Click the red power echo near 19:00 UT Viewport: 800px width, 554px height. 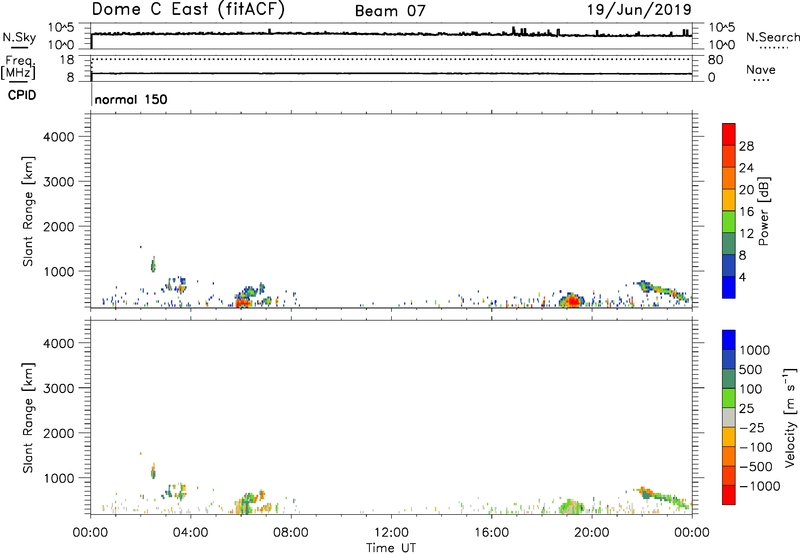(572, 300)
